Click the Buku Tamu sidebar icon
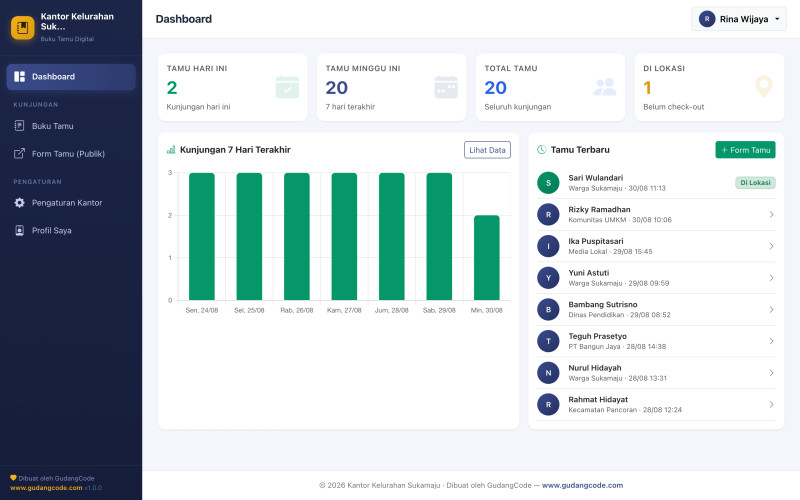 tap(19, 126)
